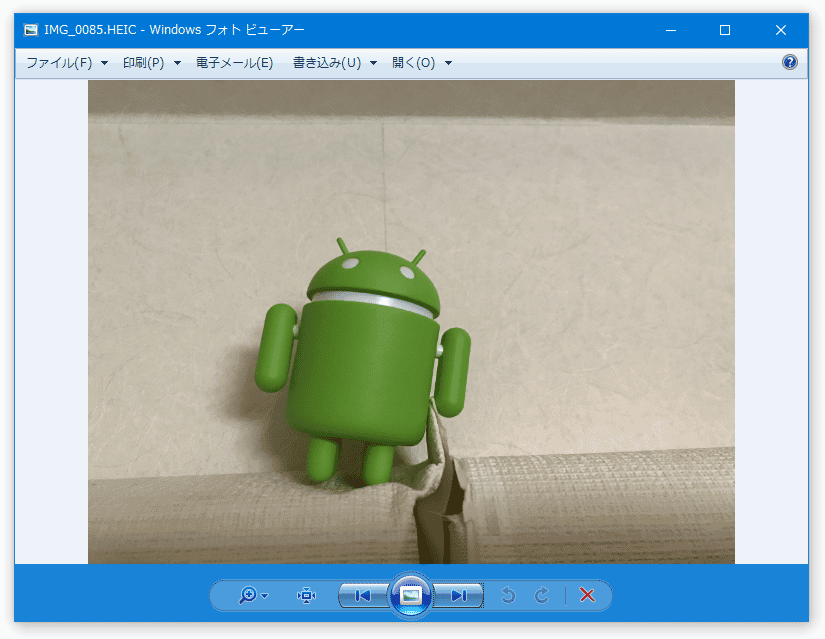
Task: Rotate the photo clockwise
Action: (x=541, y=595)
